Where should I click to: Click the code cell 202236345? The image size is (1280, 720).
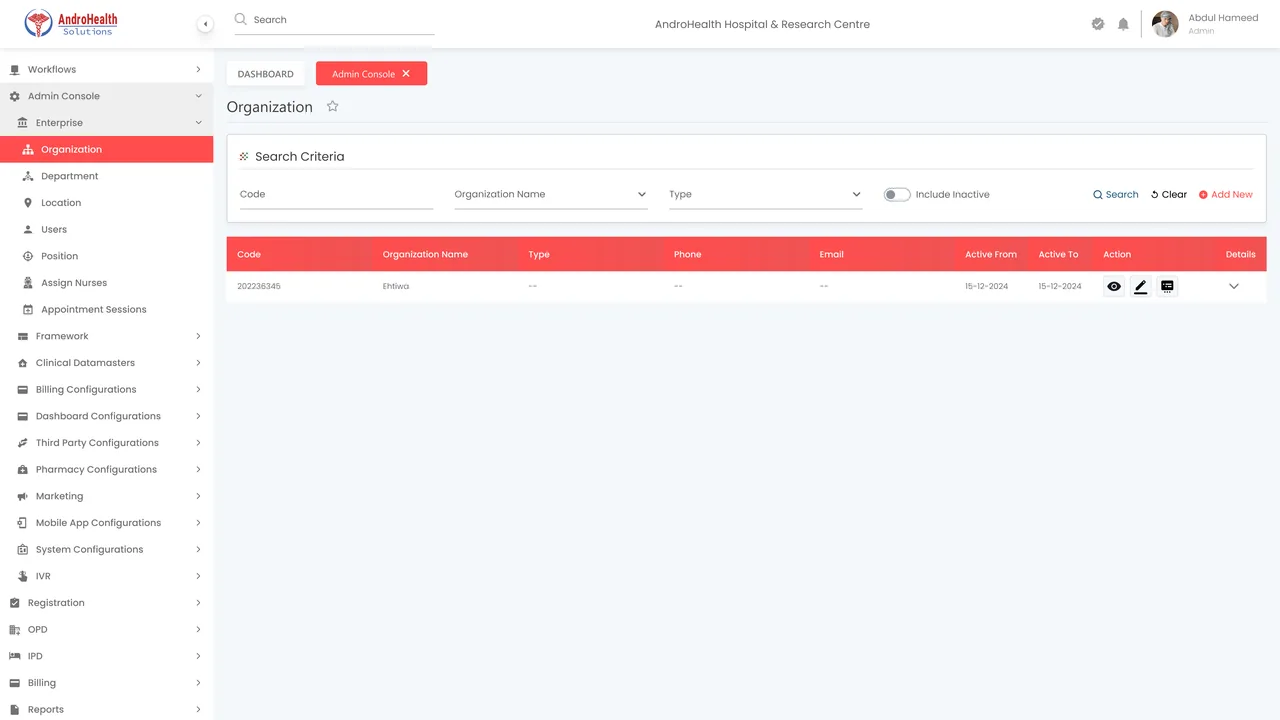point(259,287)
